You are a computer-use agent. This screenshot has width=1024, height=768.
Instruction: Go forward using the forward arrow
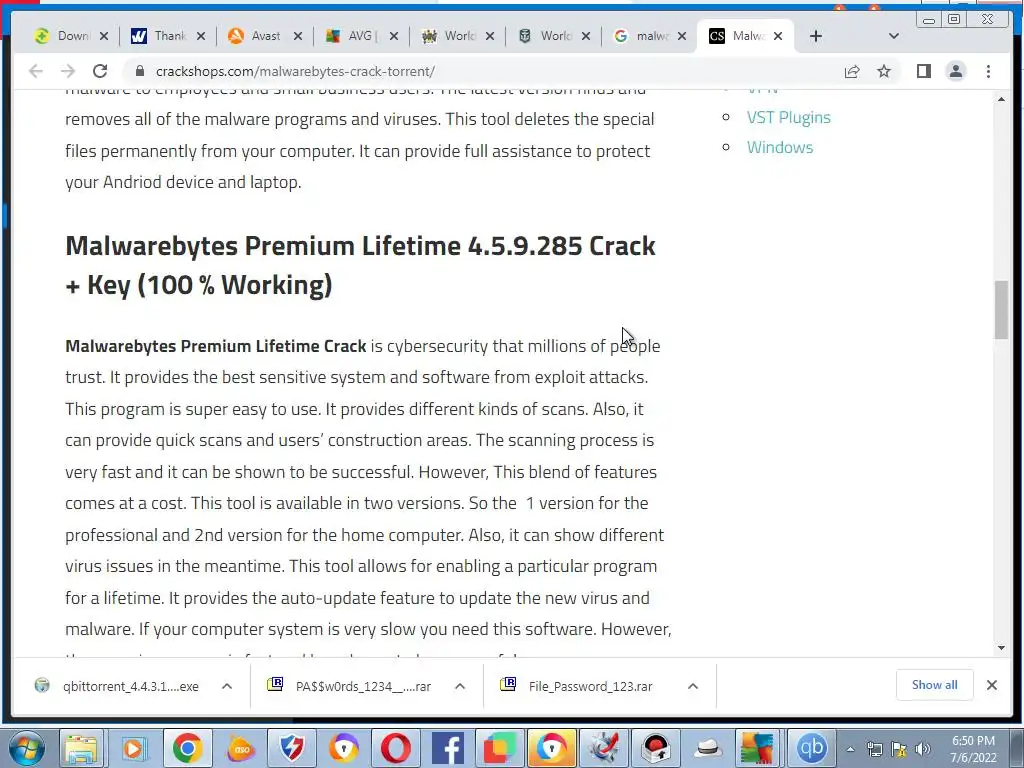click(x=68, y=71)
